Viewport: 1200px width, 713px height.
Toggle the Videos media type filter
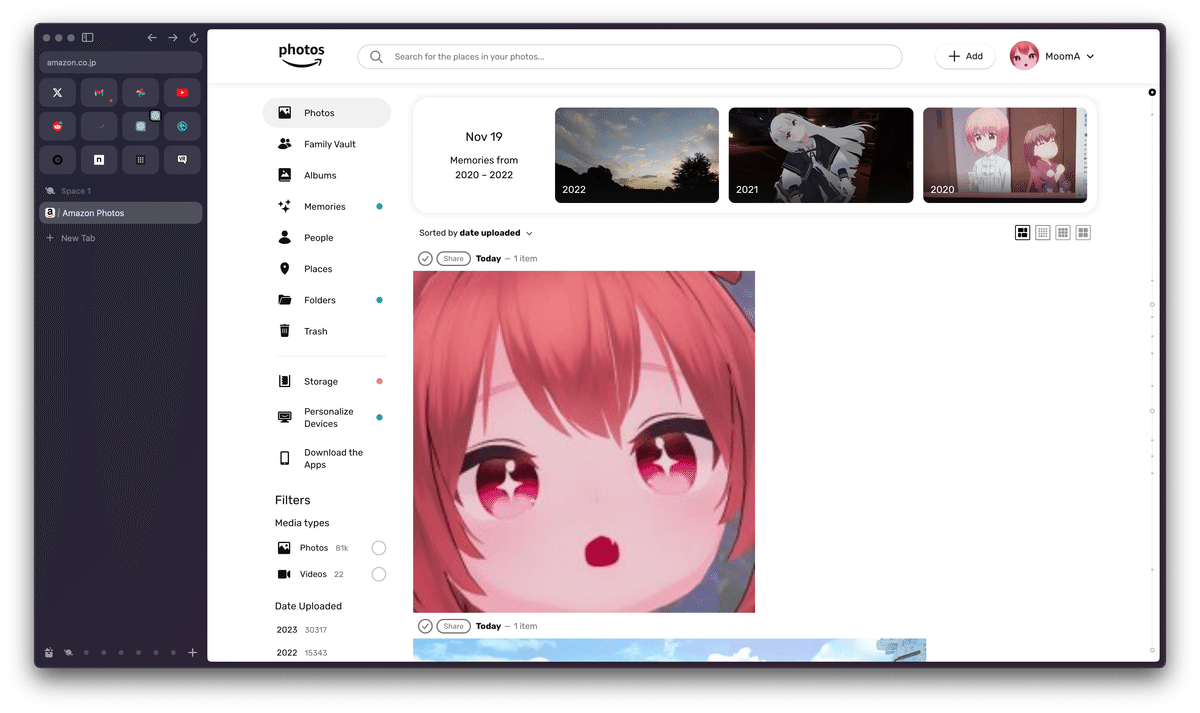(x=379, y=574)
